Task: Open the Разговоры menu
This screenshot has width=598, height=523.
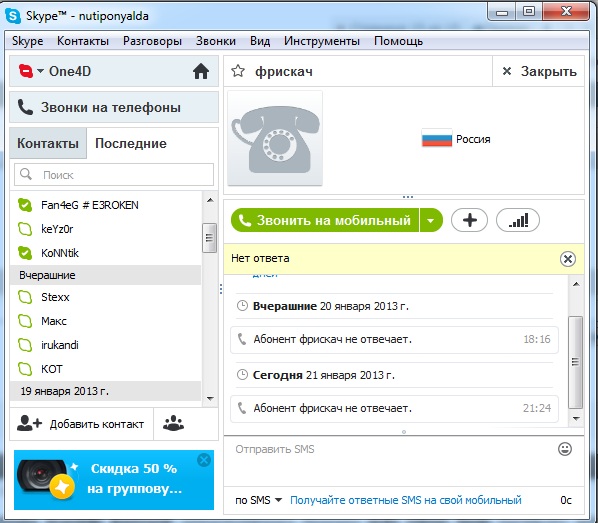Action: tap(152, 41)
